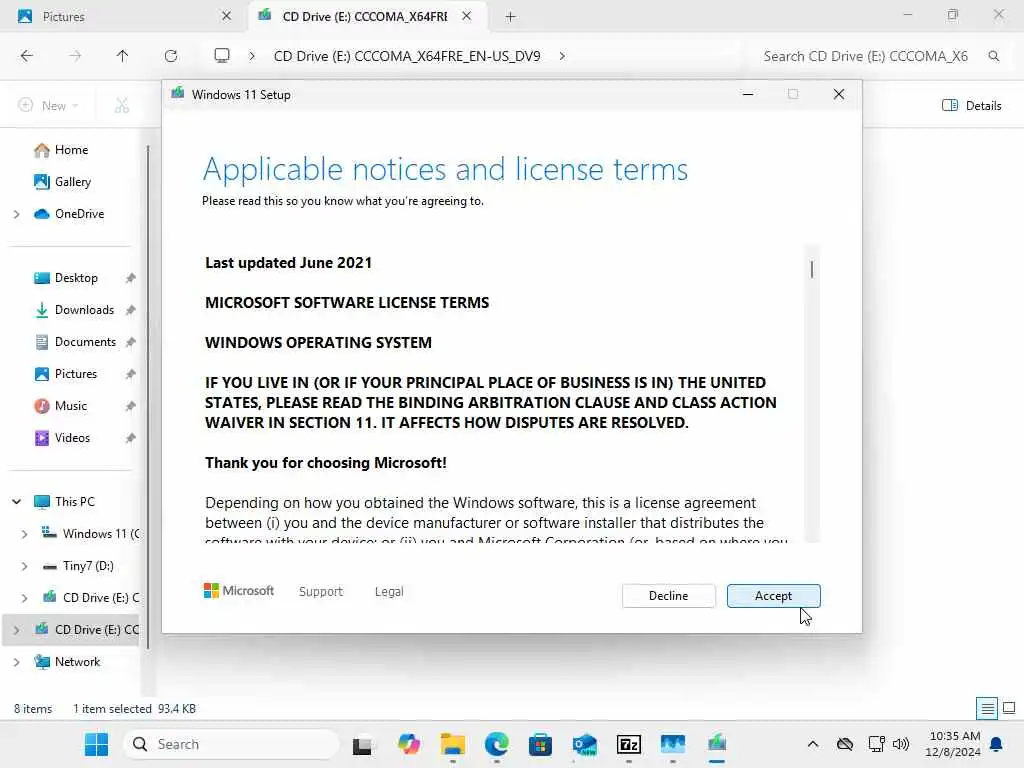Viewport: 1024px width, 768px height.
Task: Open Outlook from taskbar
Action: click(x=584, y=744)
